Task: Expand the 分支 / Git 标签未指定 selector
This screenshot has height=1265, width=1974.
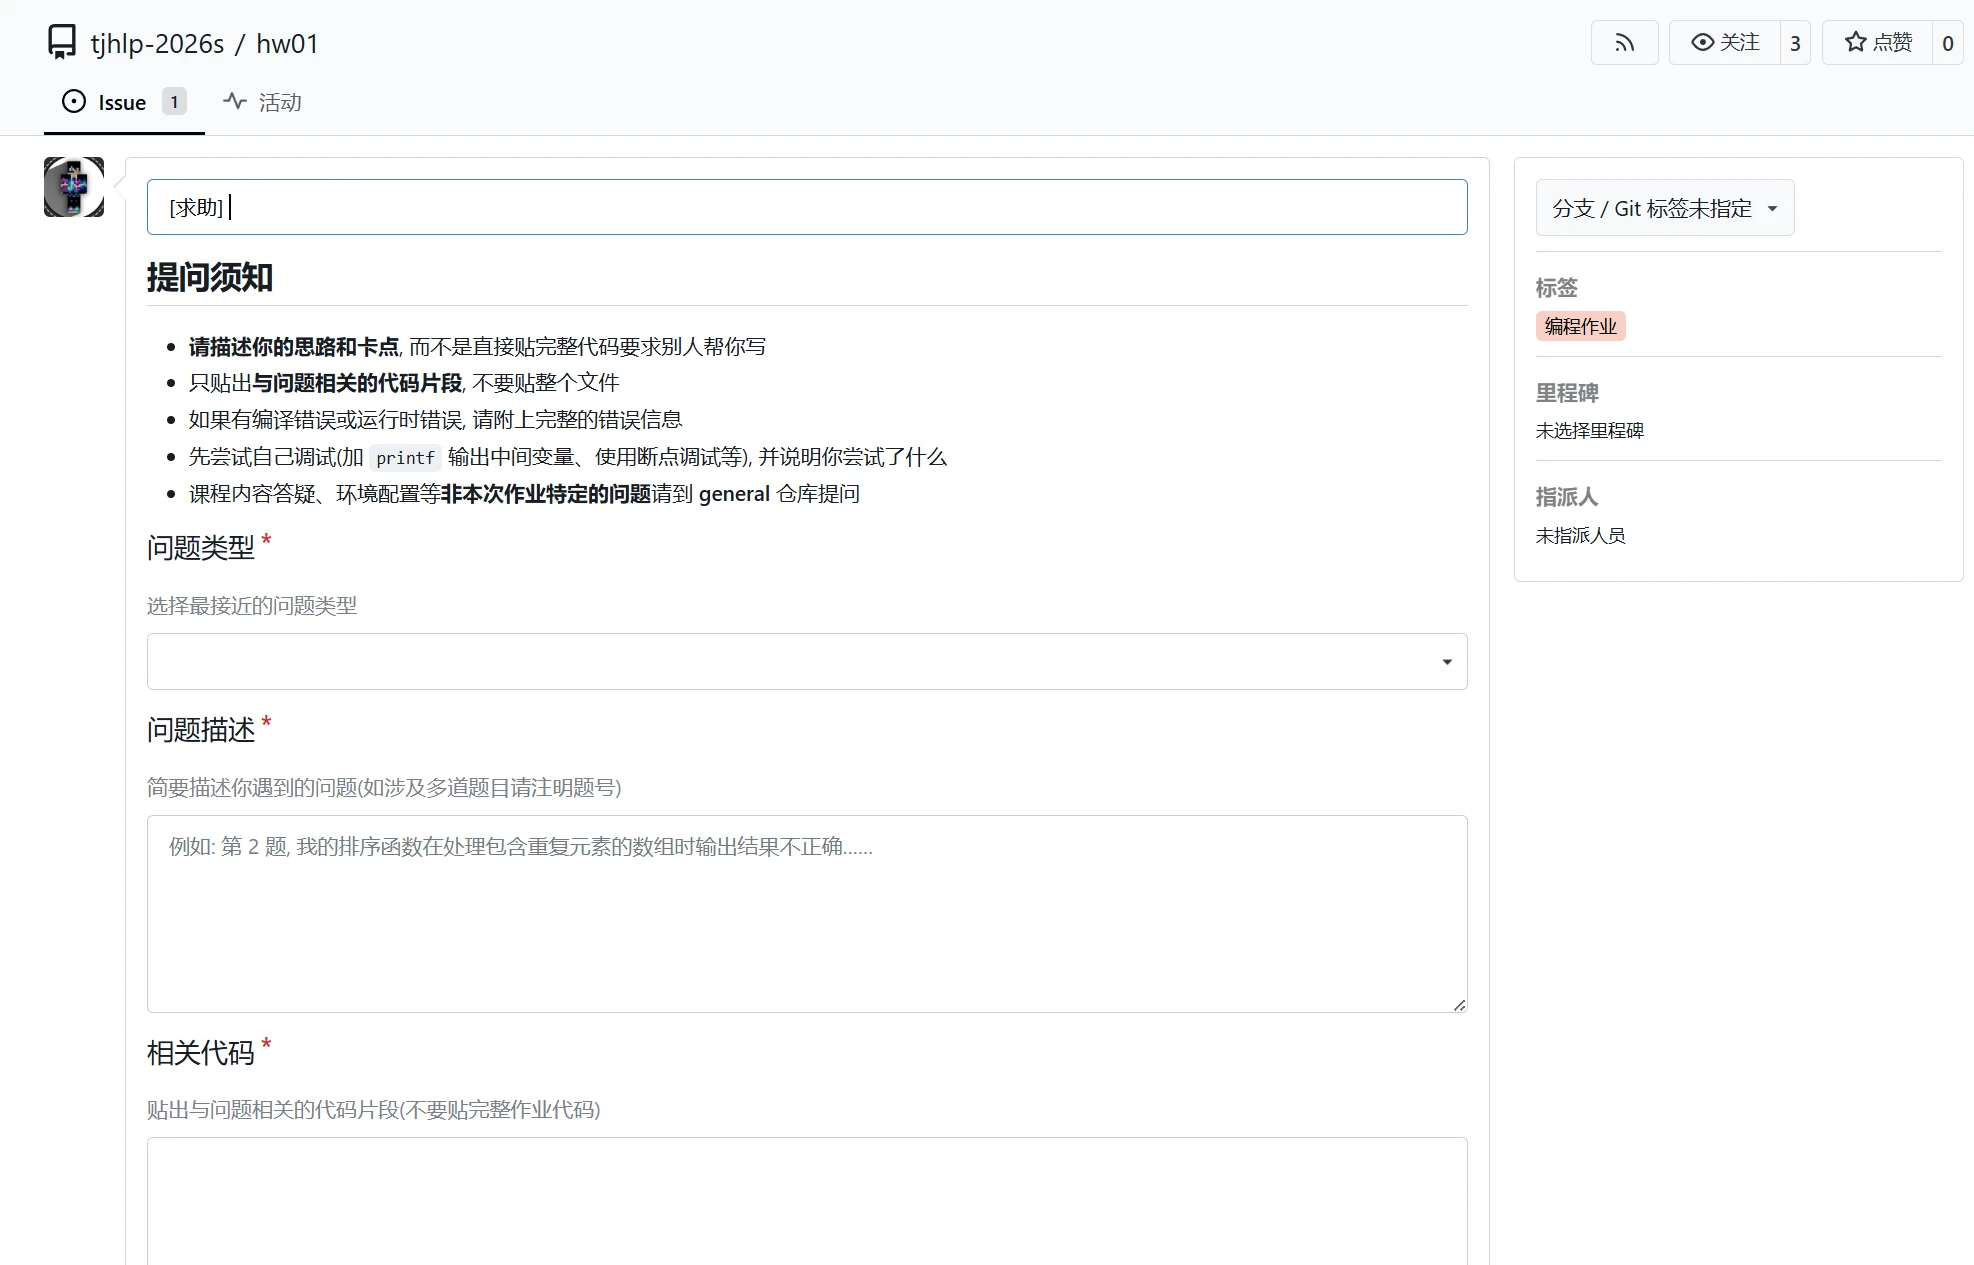Action: coord(1665,208)
